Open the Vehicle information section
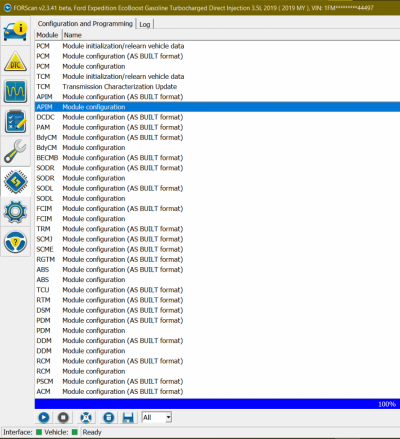Viewport: 400px width, 439px height. coord(15,31)
